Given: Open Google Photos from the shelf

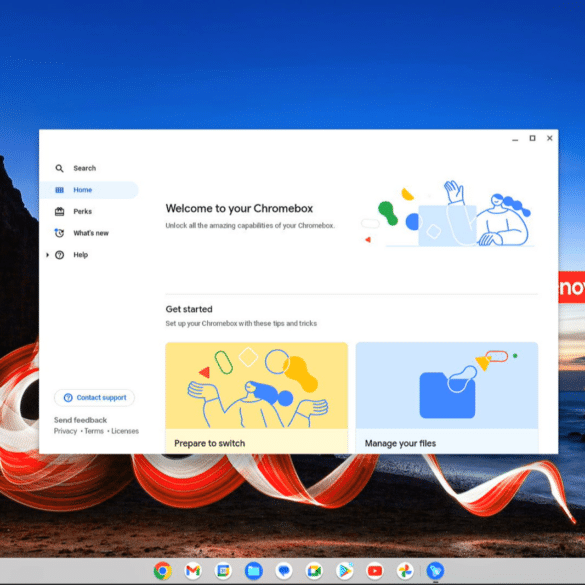Looking at the screenshot, I should 405,571.
